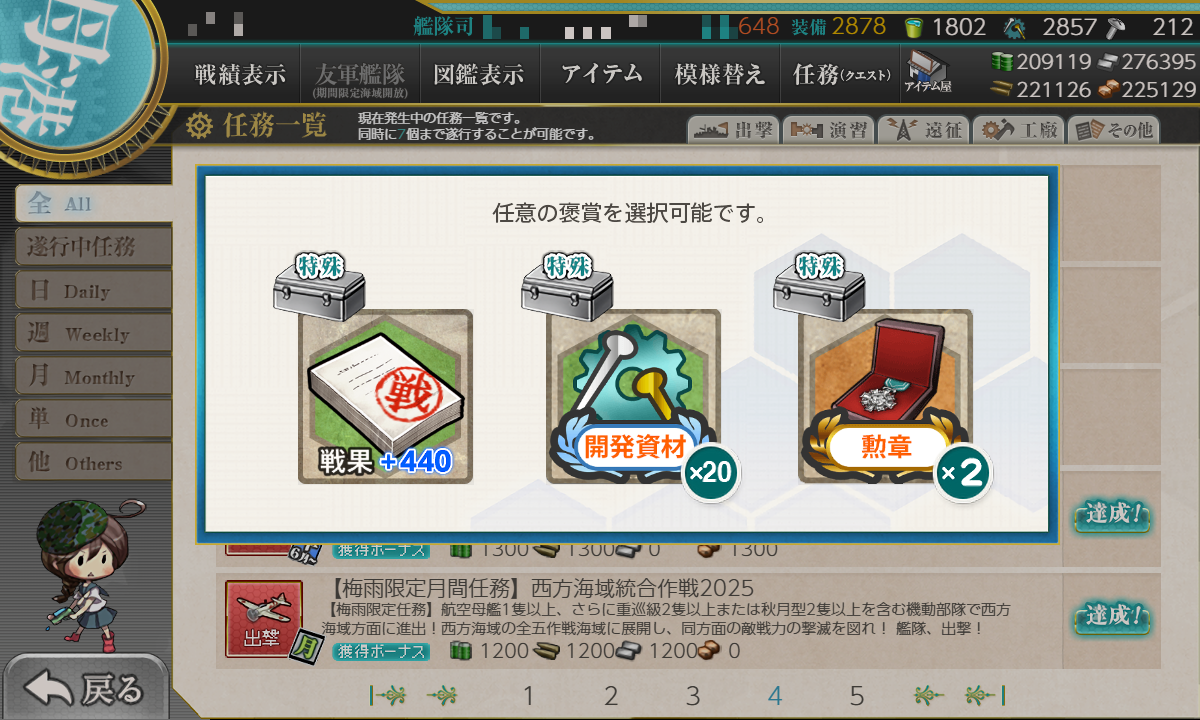The height and width of the screenshot is (720, 1200).
Task: Go to first quest page arrow
Action: point(386,695)
